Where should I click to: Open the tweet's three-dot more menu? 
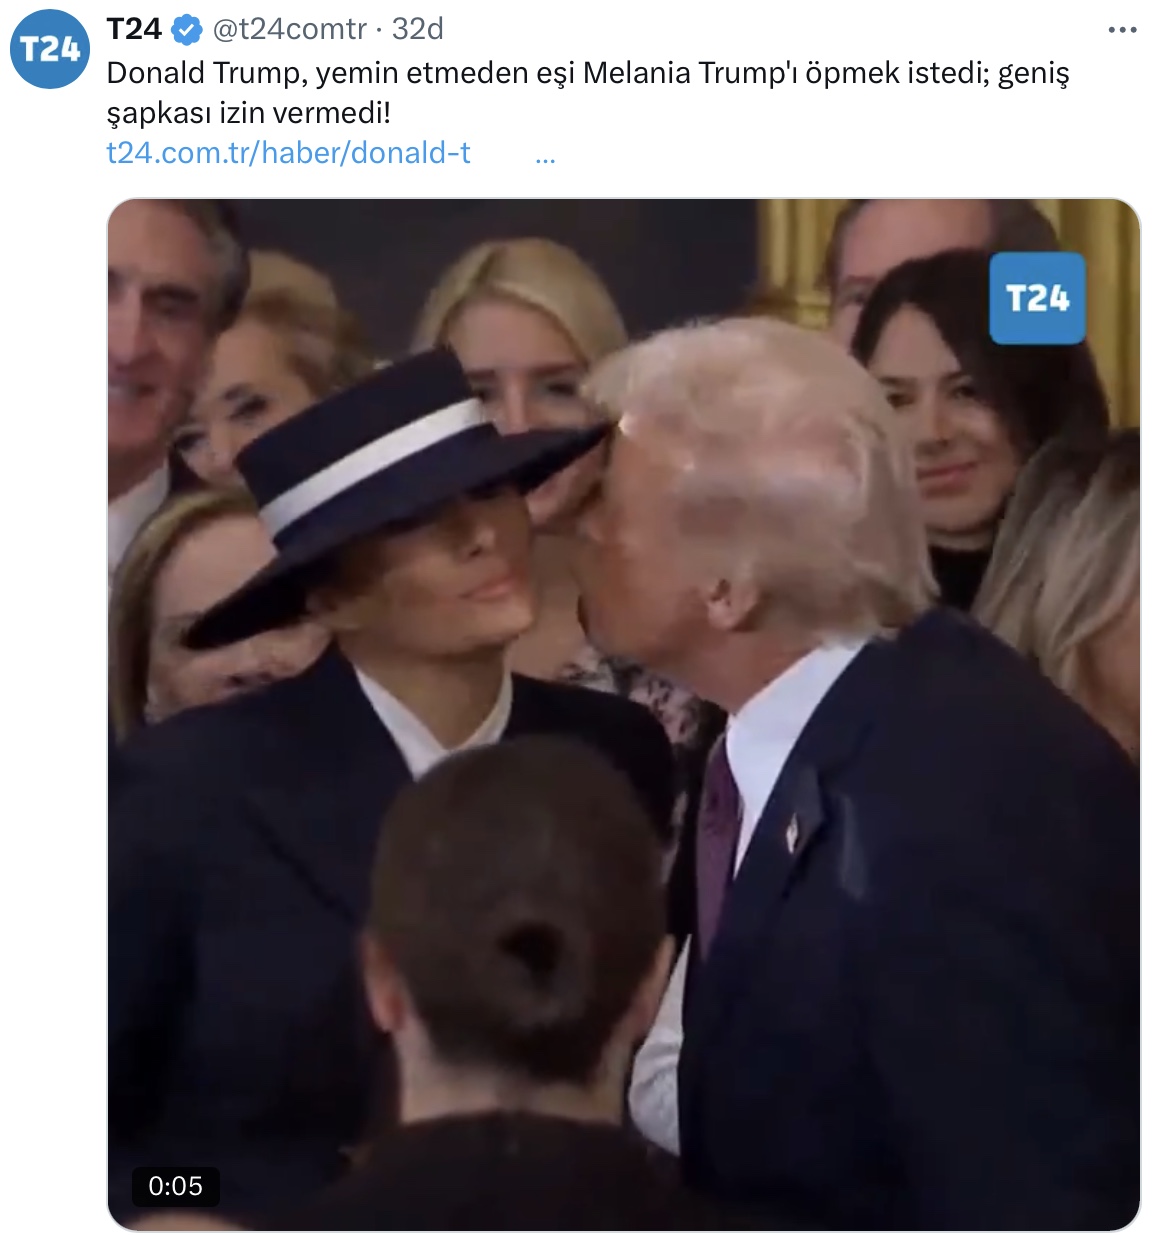point(1122,30)
